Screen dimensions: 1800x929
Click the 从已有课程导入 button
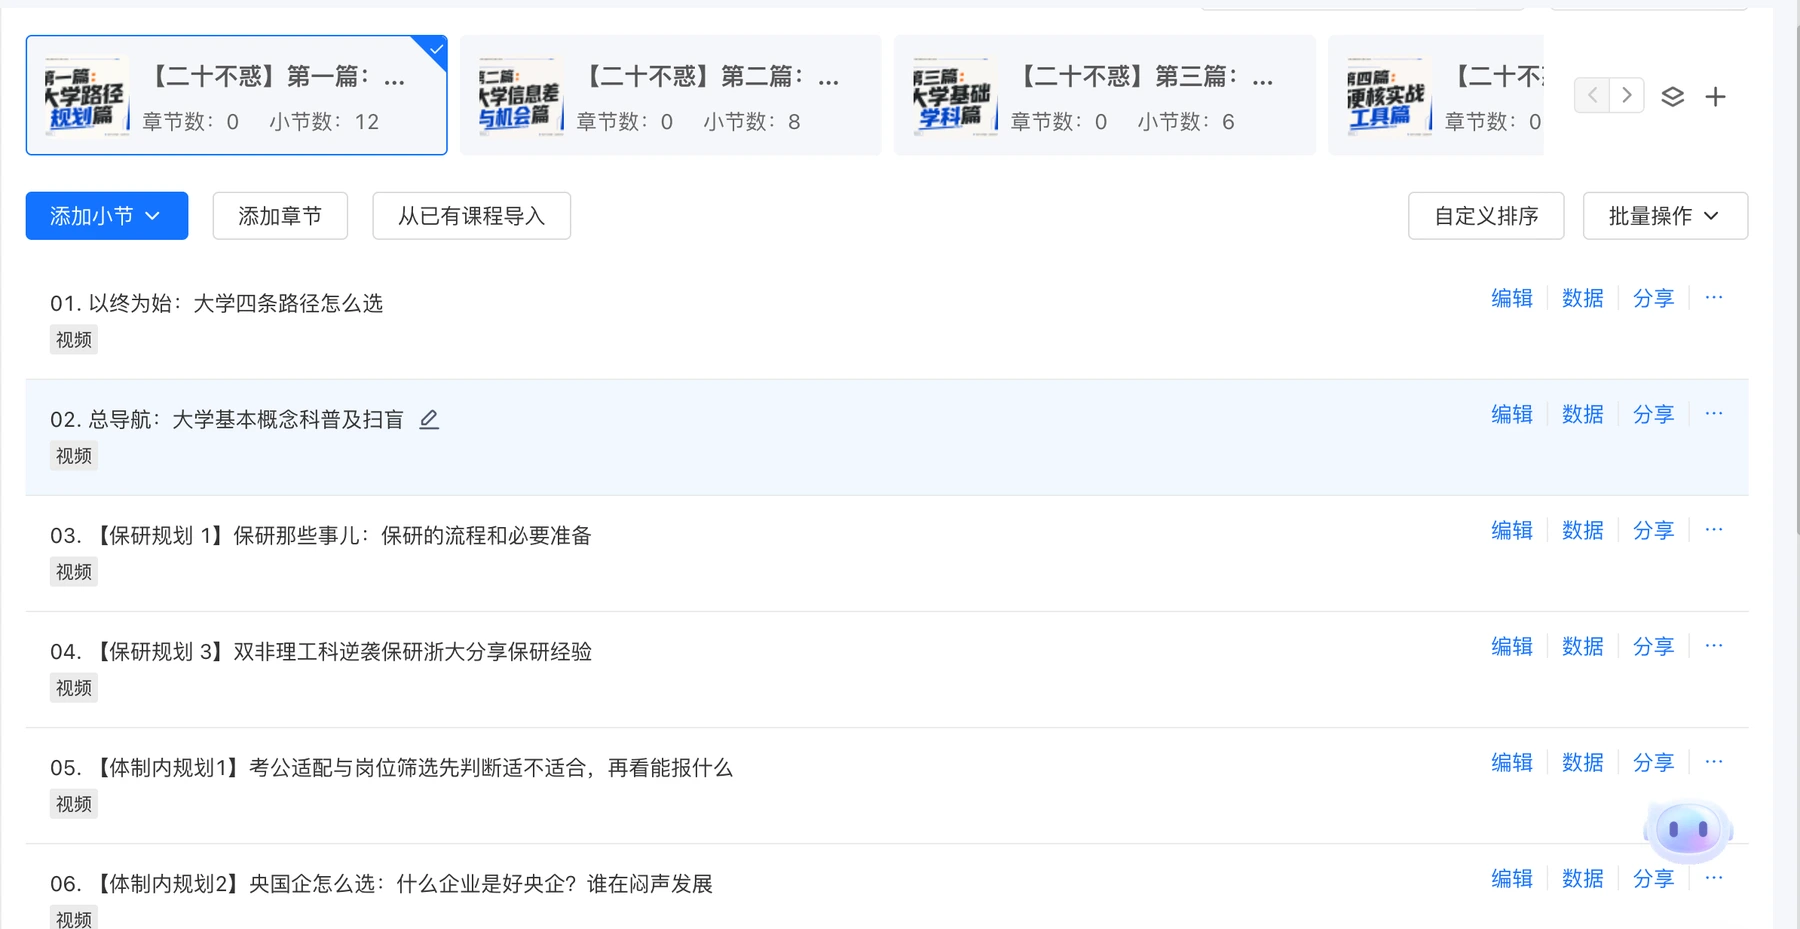pos(471,216)
